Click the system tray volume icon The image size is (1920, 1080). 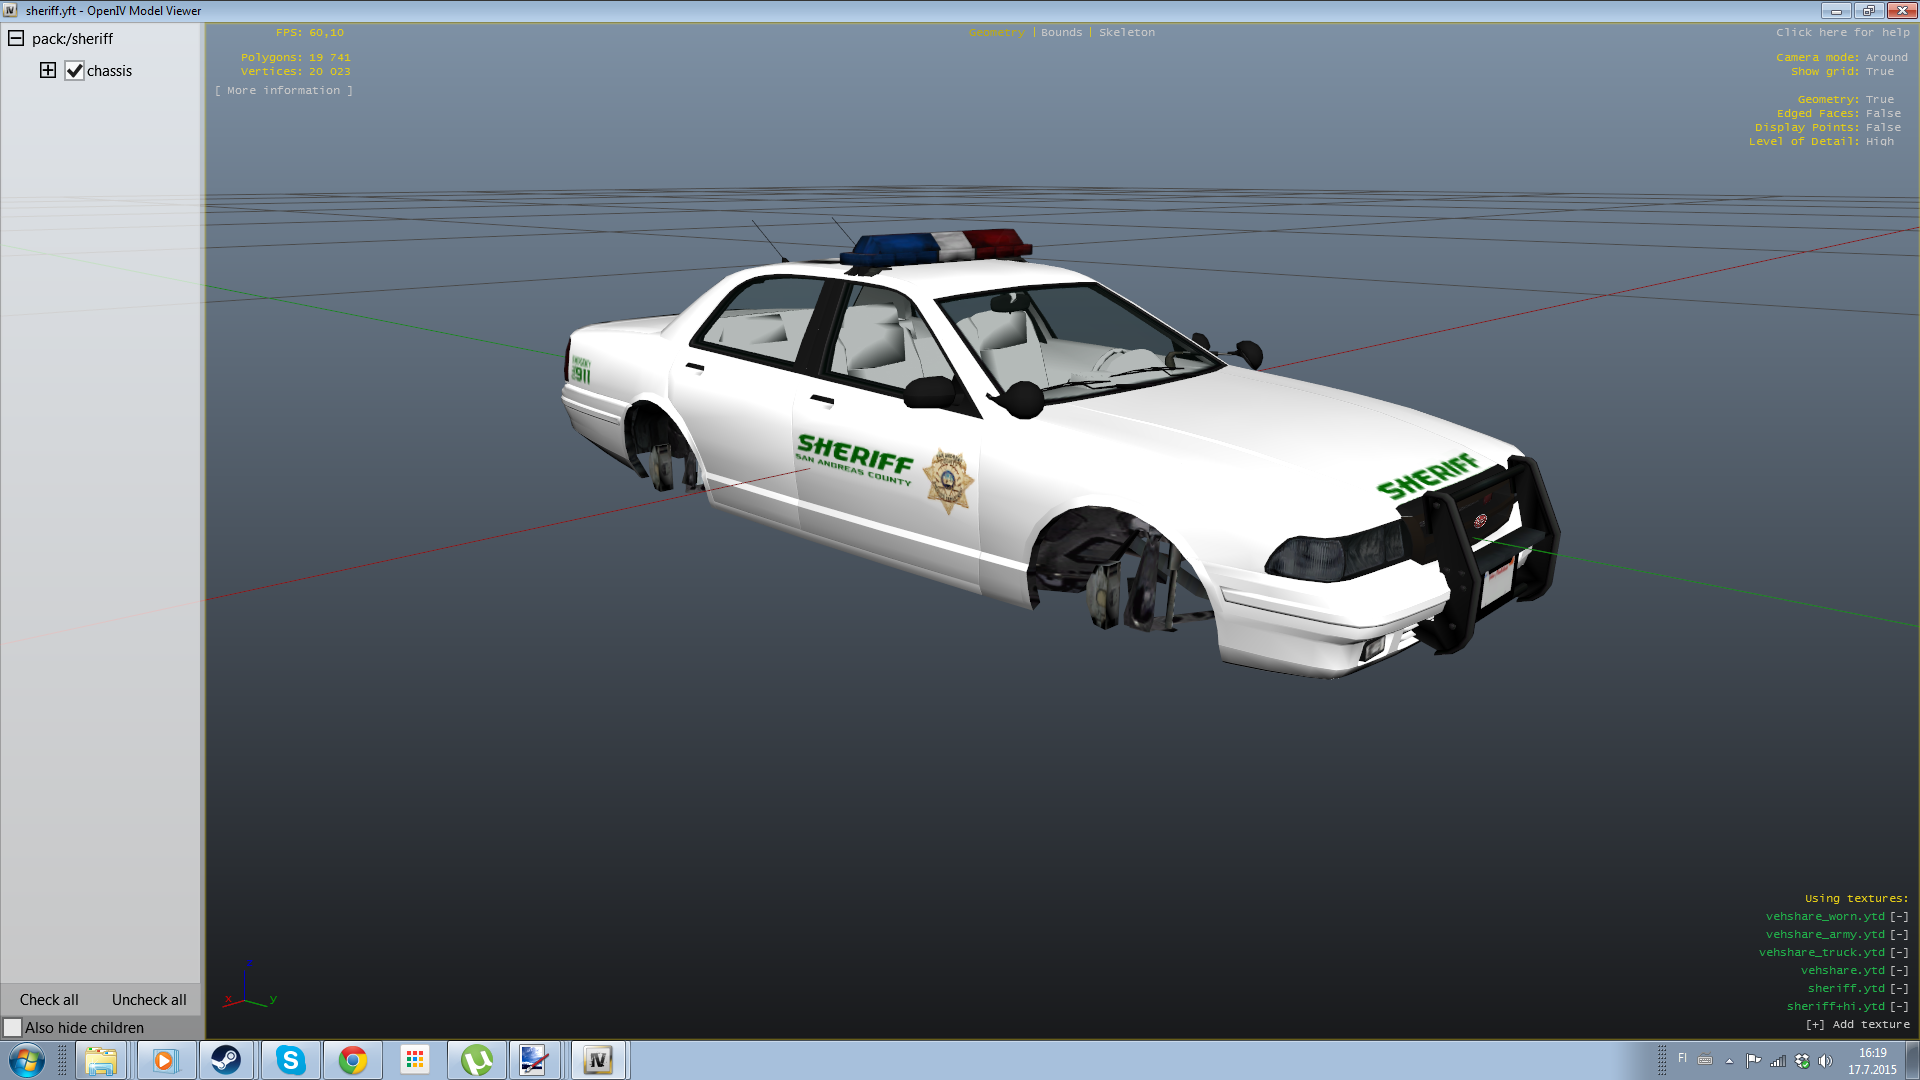click(1825, 1061)
